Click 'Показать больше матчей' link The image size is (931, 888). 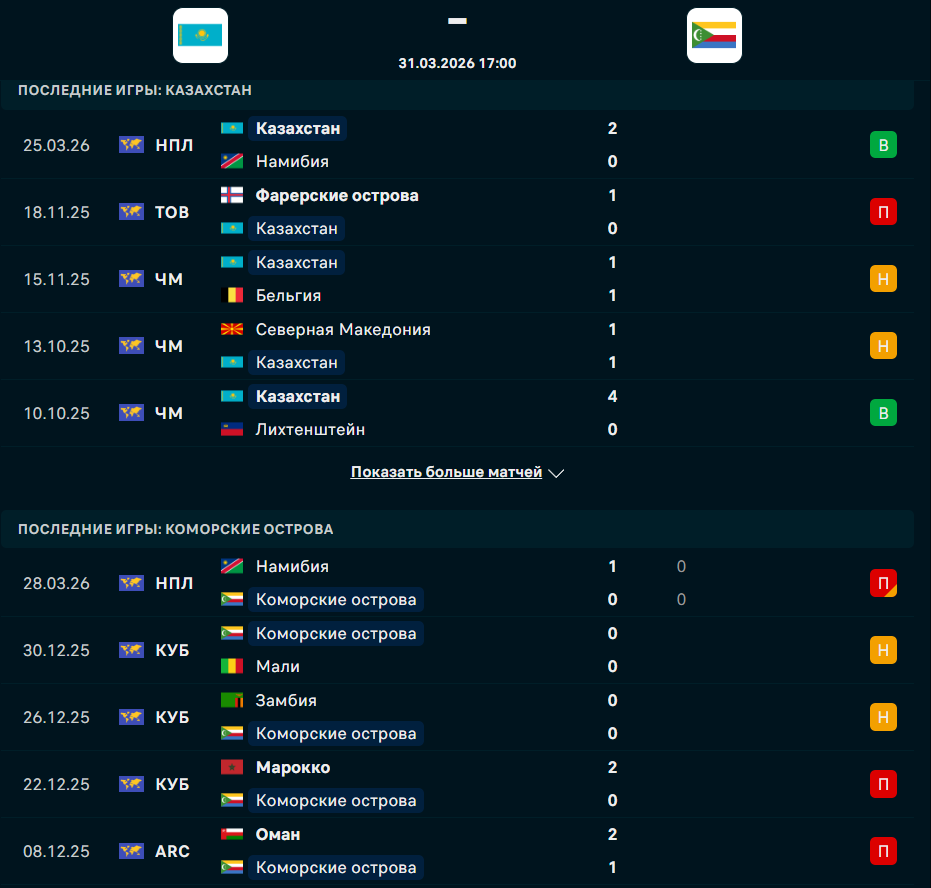pyautogui.click(x=446, y=472)
